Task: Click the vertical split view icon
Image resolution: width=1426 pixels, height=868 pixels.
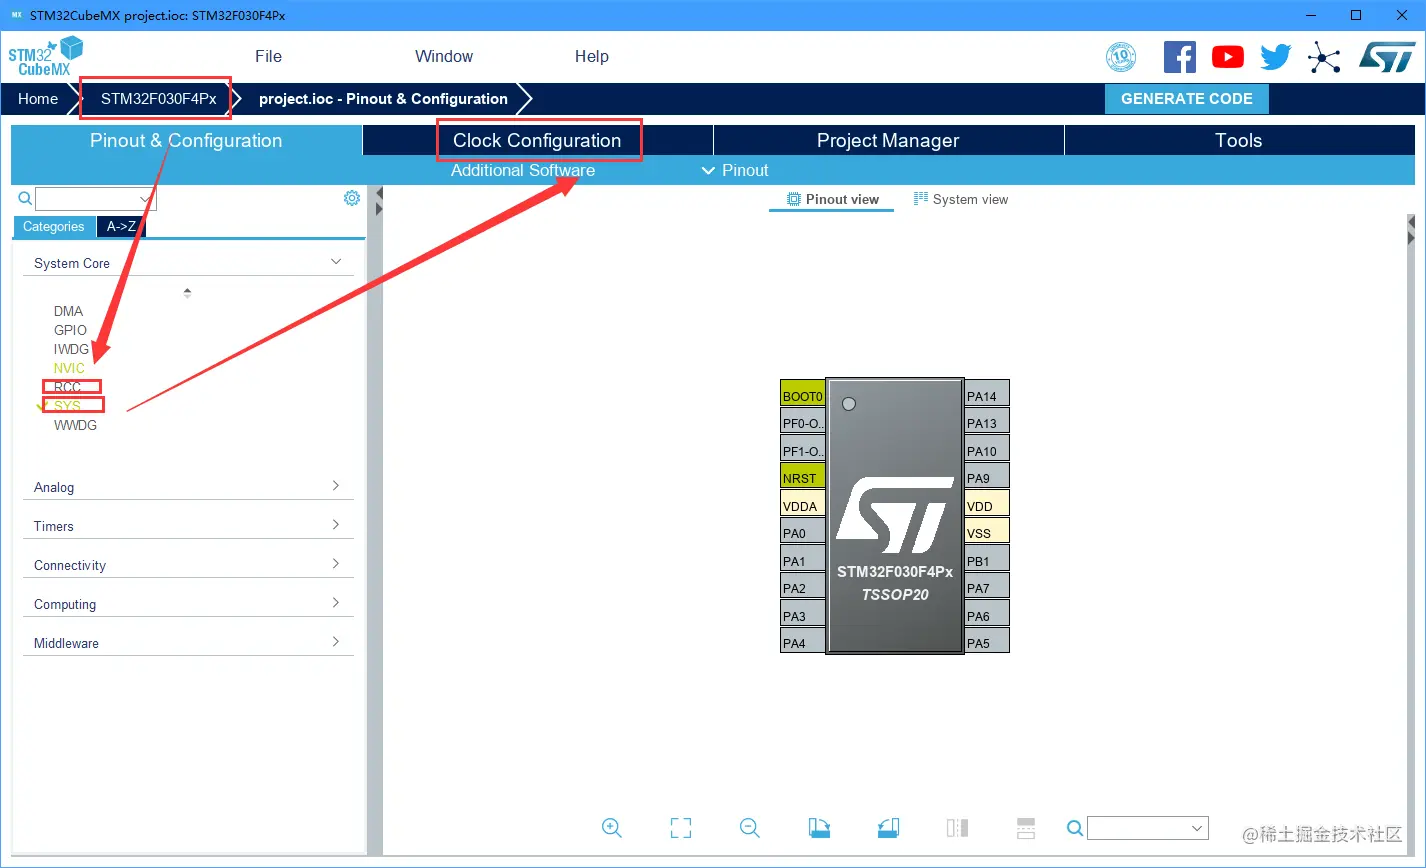Action: tap(957, 827)
